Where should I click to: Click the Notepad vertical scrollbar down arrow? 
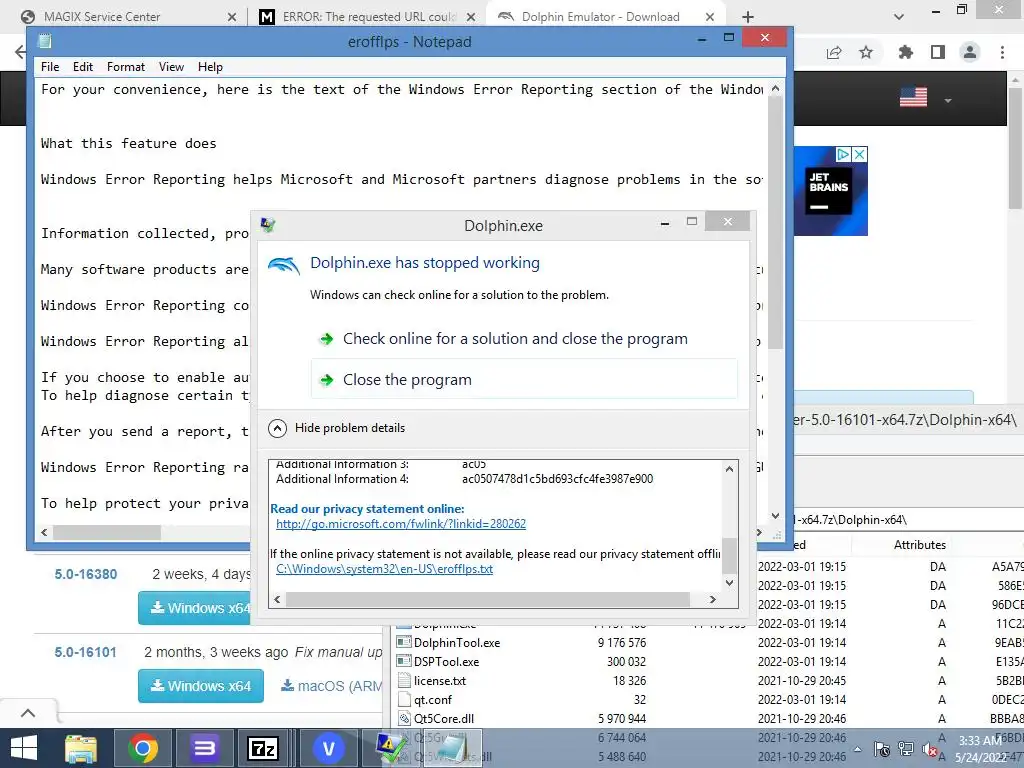(x=775, y=516)
